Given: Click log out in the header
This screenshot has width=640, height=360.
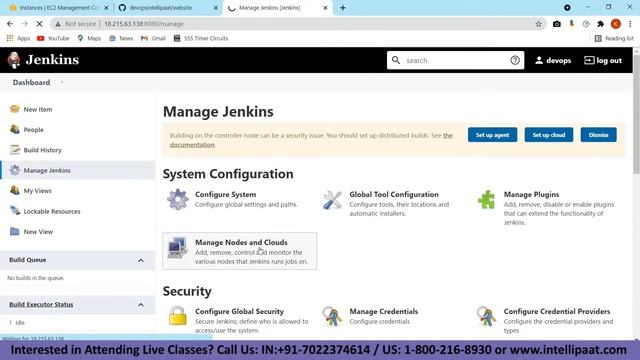Looking at the screenshot, I should coord(603,60).
